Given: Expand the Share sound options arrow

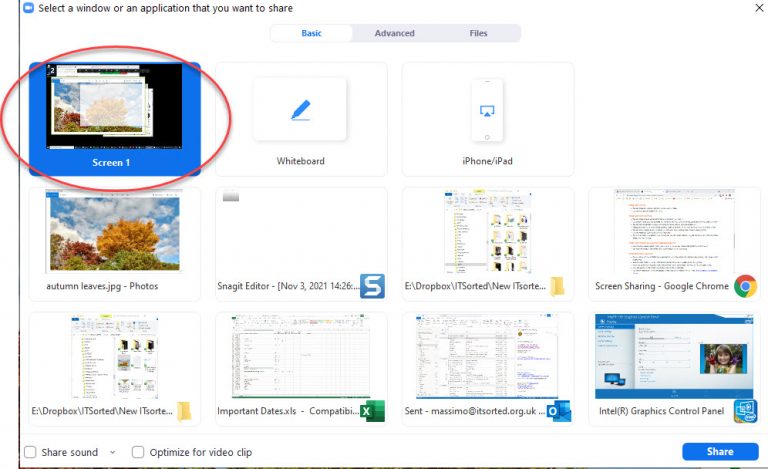Looking at the screenshot, I should tap(113, 452).
